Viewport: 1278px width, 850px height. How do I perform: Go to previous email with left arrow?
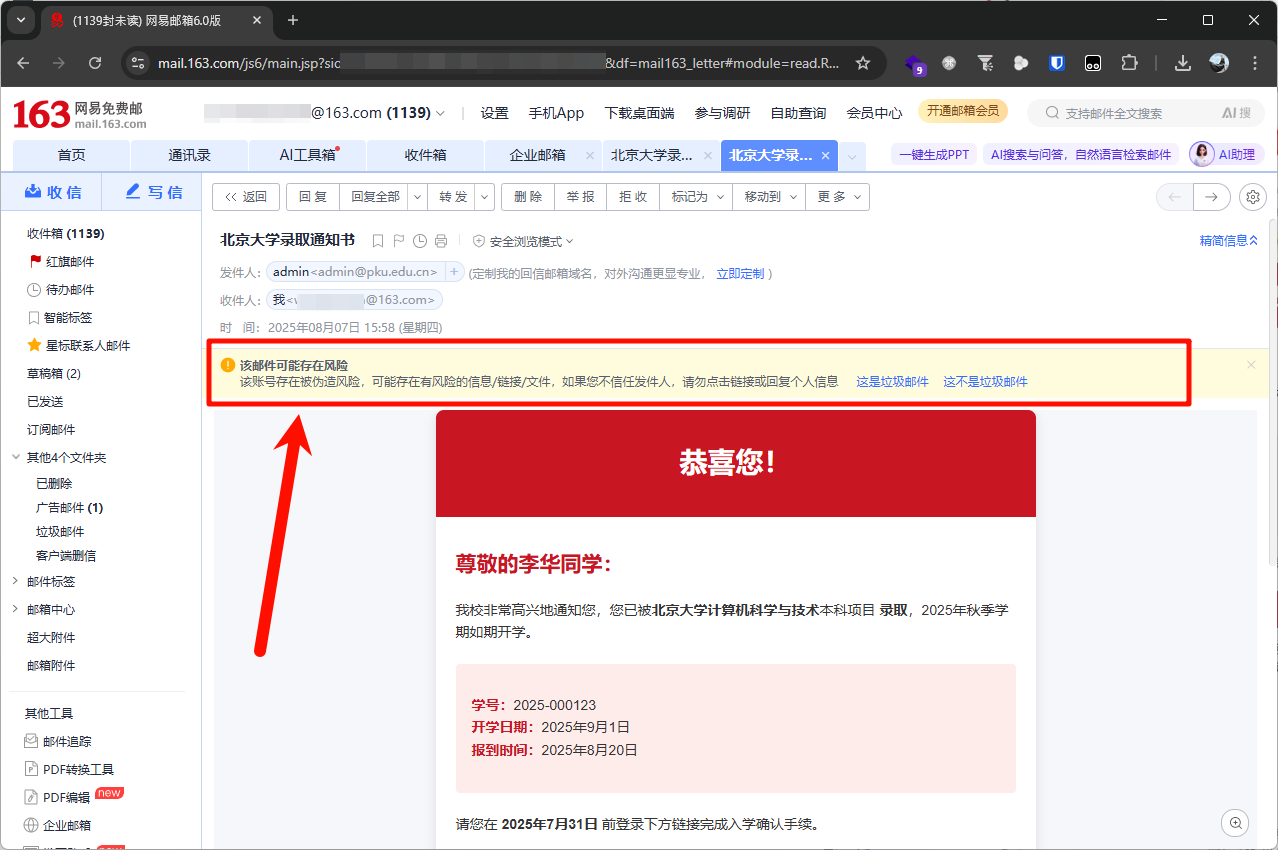click(x=1174, y=197)
